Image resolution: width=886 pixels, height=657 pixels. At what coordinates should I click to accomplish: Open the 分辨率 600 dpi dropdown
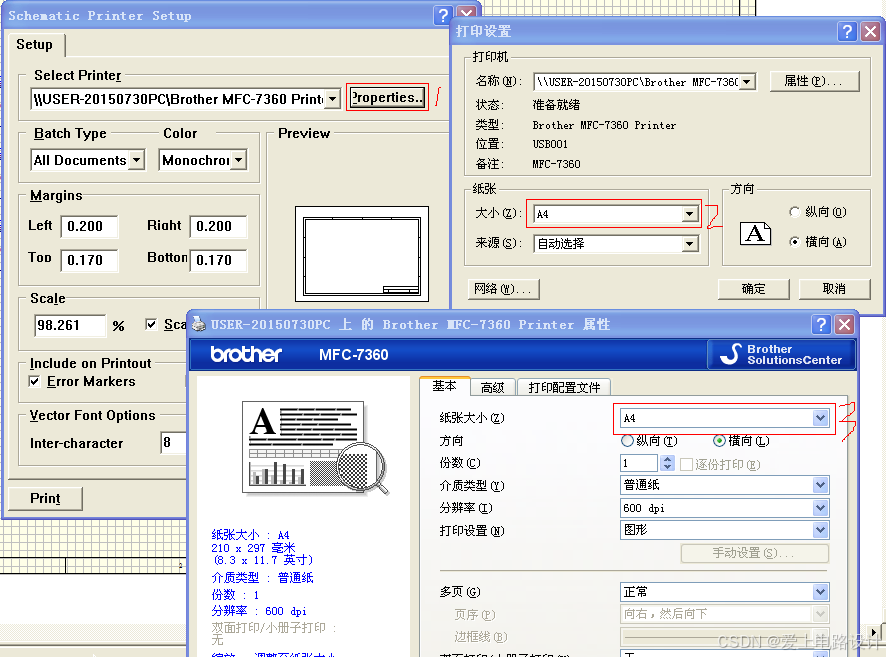820,508
